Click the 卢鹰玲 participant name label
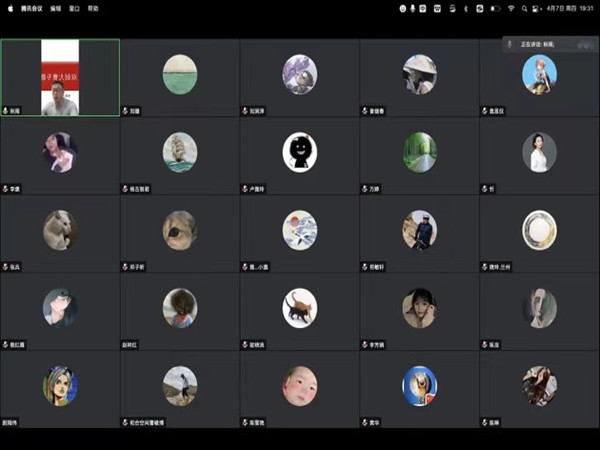This screenshot has width=600, height=450. coord(258,189)
